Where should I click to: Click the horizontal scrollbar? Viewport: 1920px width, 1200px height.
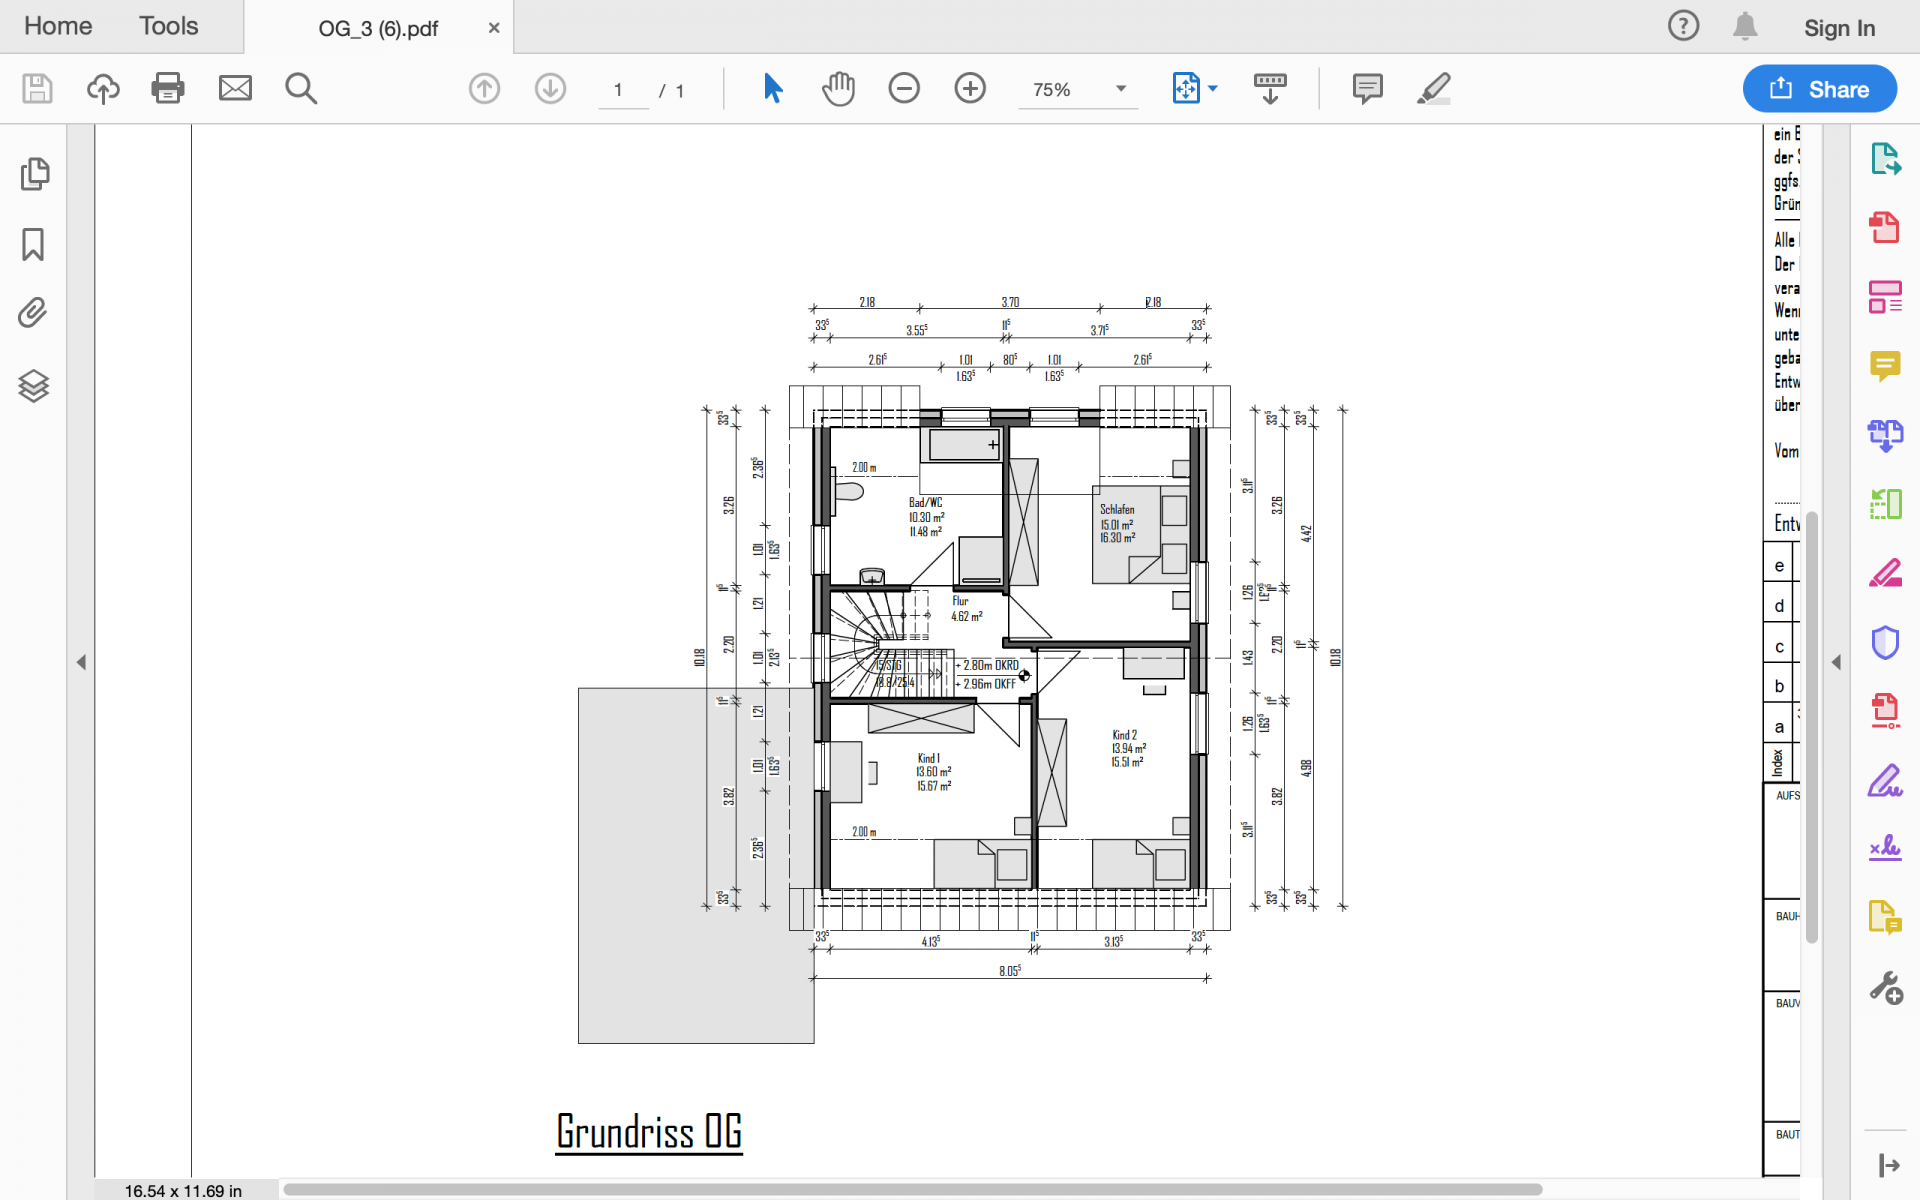912,1189
